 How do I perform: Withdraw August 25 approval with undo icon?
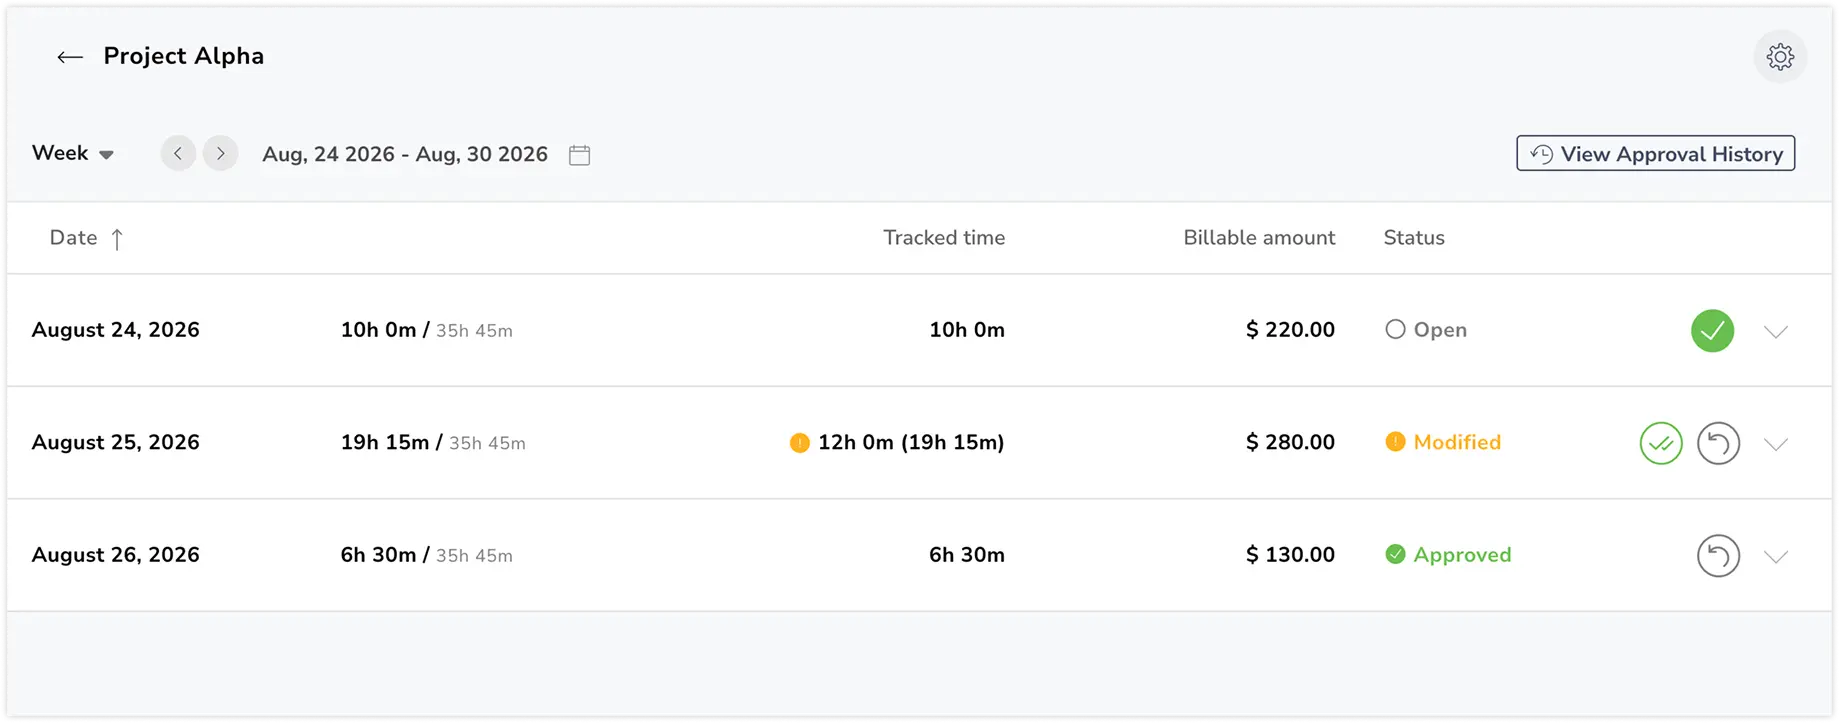[x=1718, y=443]
